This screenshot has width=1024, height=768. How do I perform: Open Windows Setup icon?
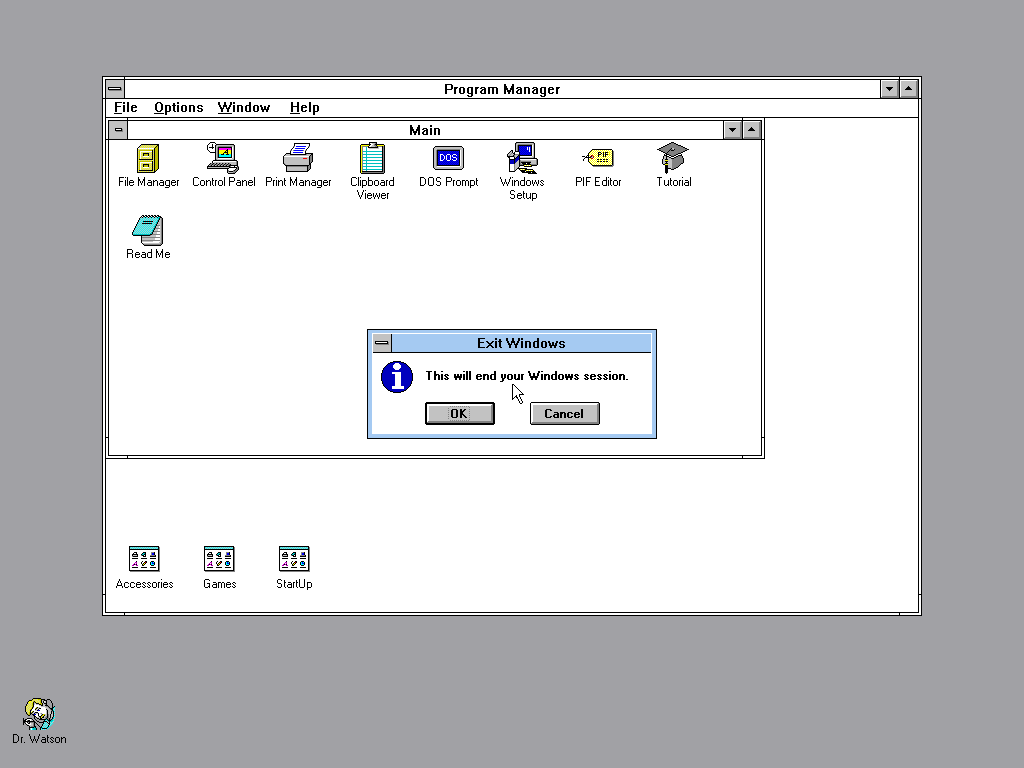tap(522, 159)
